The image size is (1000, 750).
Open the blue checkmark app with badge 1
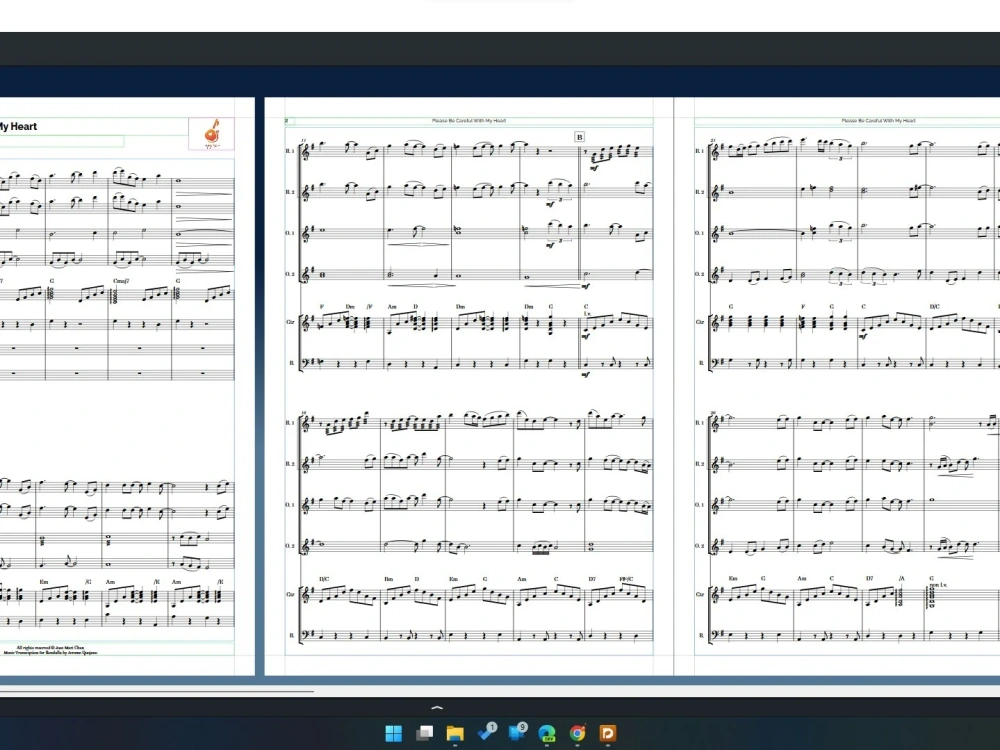(x=487, y=732)
